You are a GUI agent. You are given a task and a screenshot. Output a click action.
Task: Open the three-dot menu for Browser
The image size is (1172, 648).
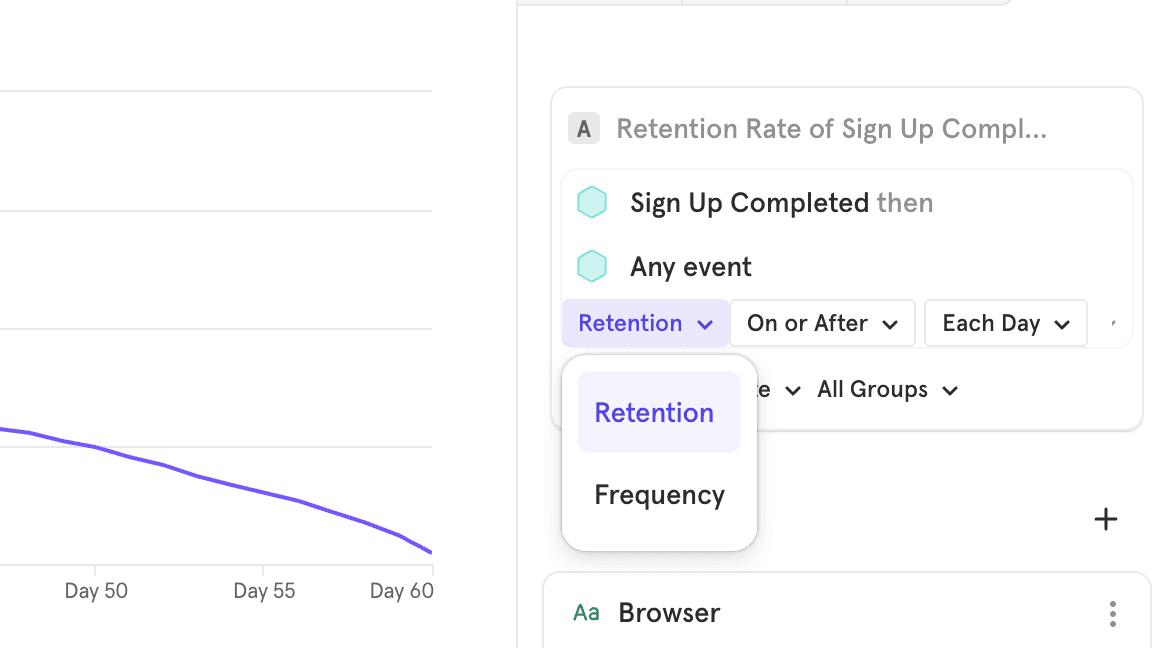click(x=1113, y=613)
